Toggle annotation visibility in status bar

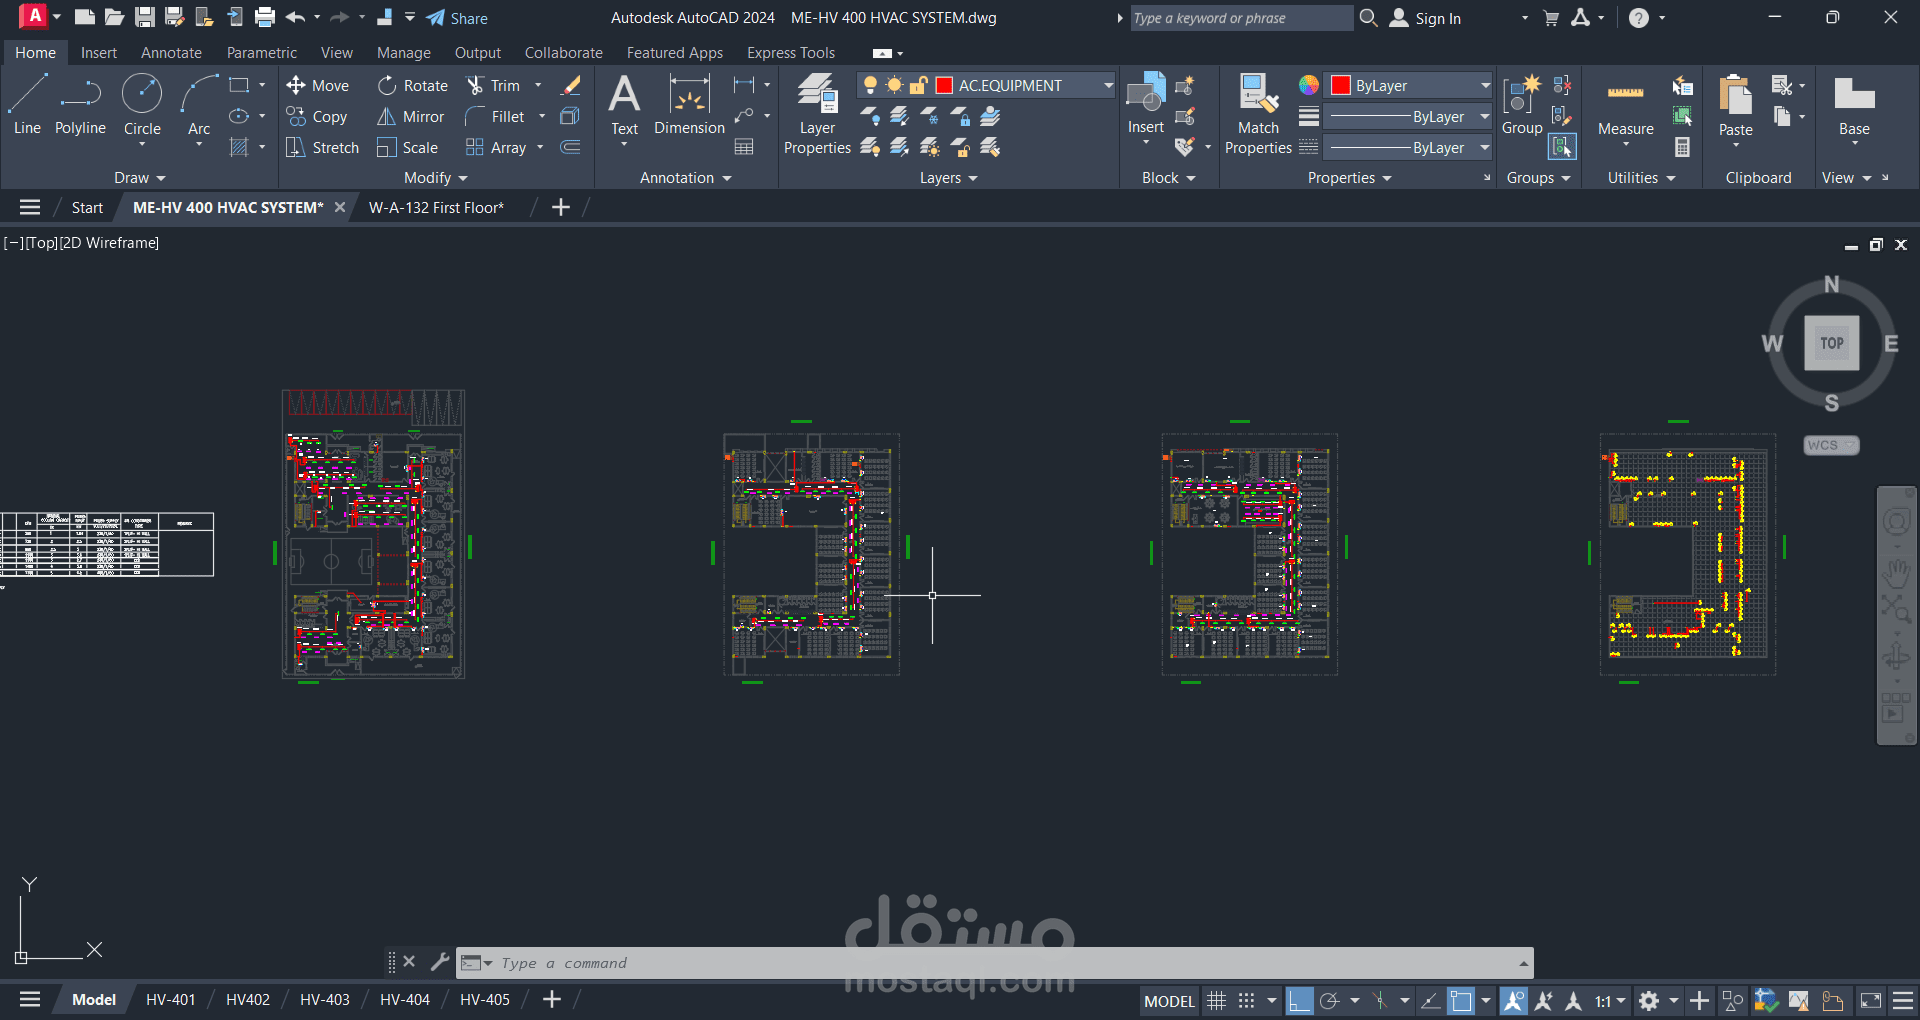point(1514,1000)
